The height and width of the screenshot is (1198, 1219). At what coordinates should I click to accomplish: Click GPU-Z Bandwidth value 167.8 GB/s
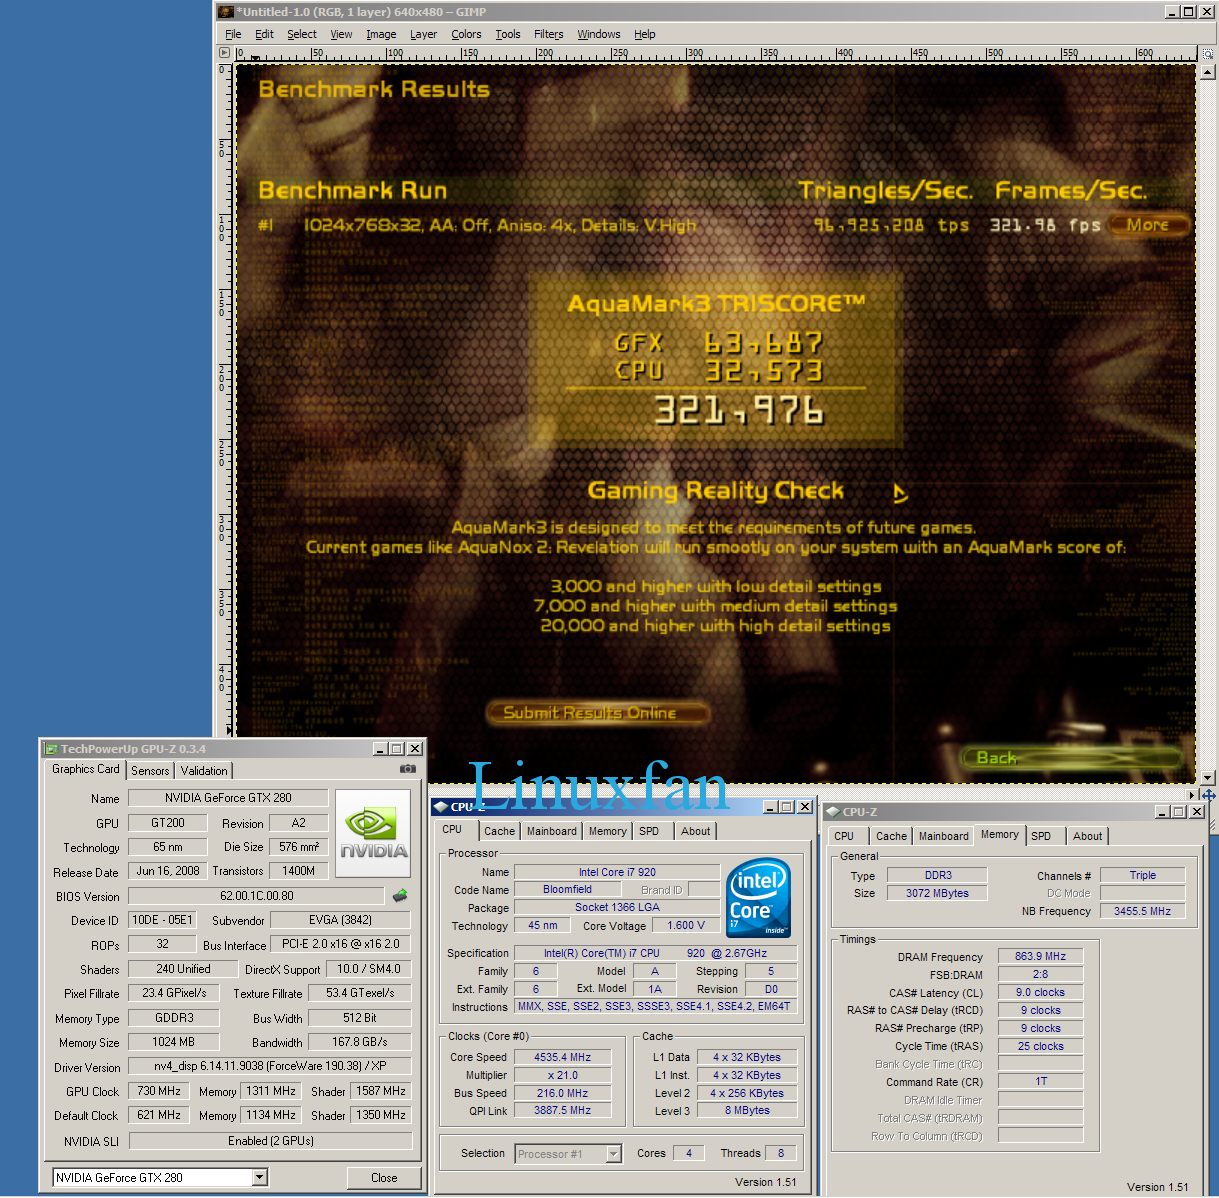click(x=360, y=1042)
